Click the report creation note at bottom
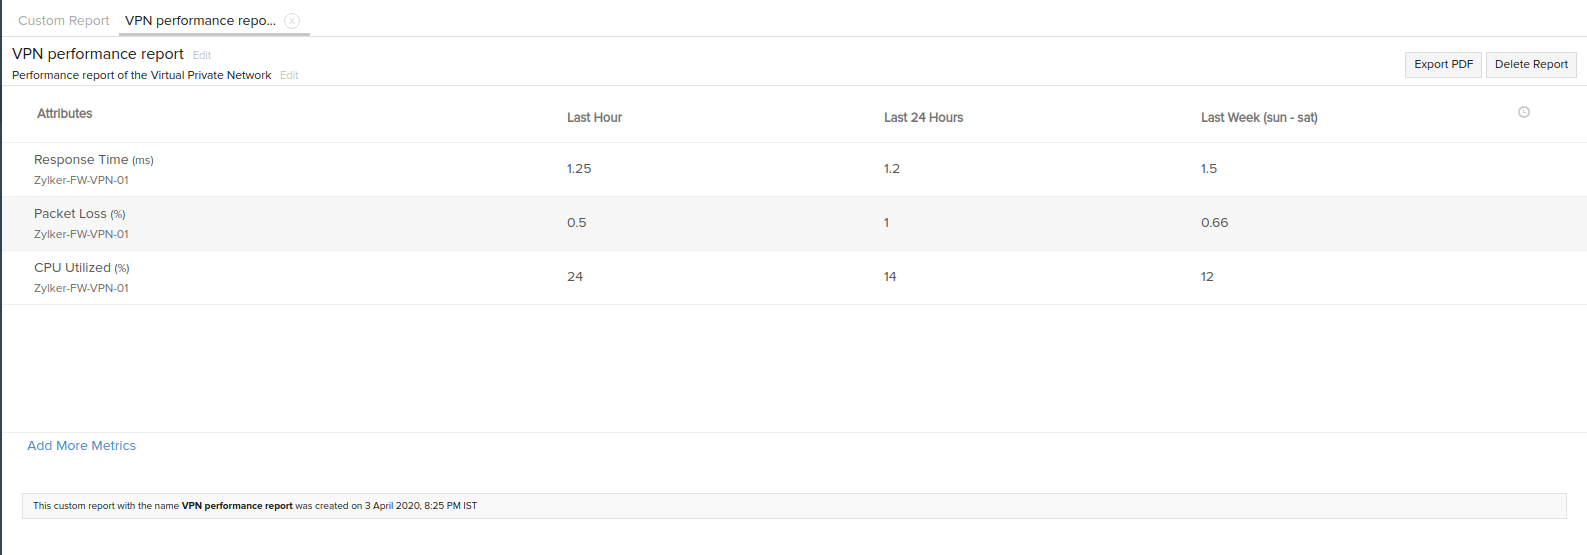 point(255,506)
